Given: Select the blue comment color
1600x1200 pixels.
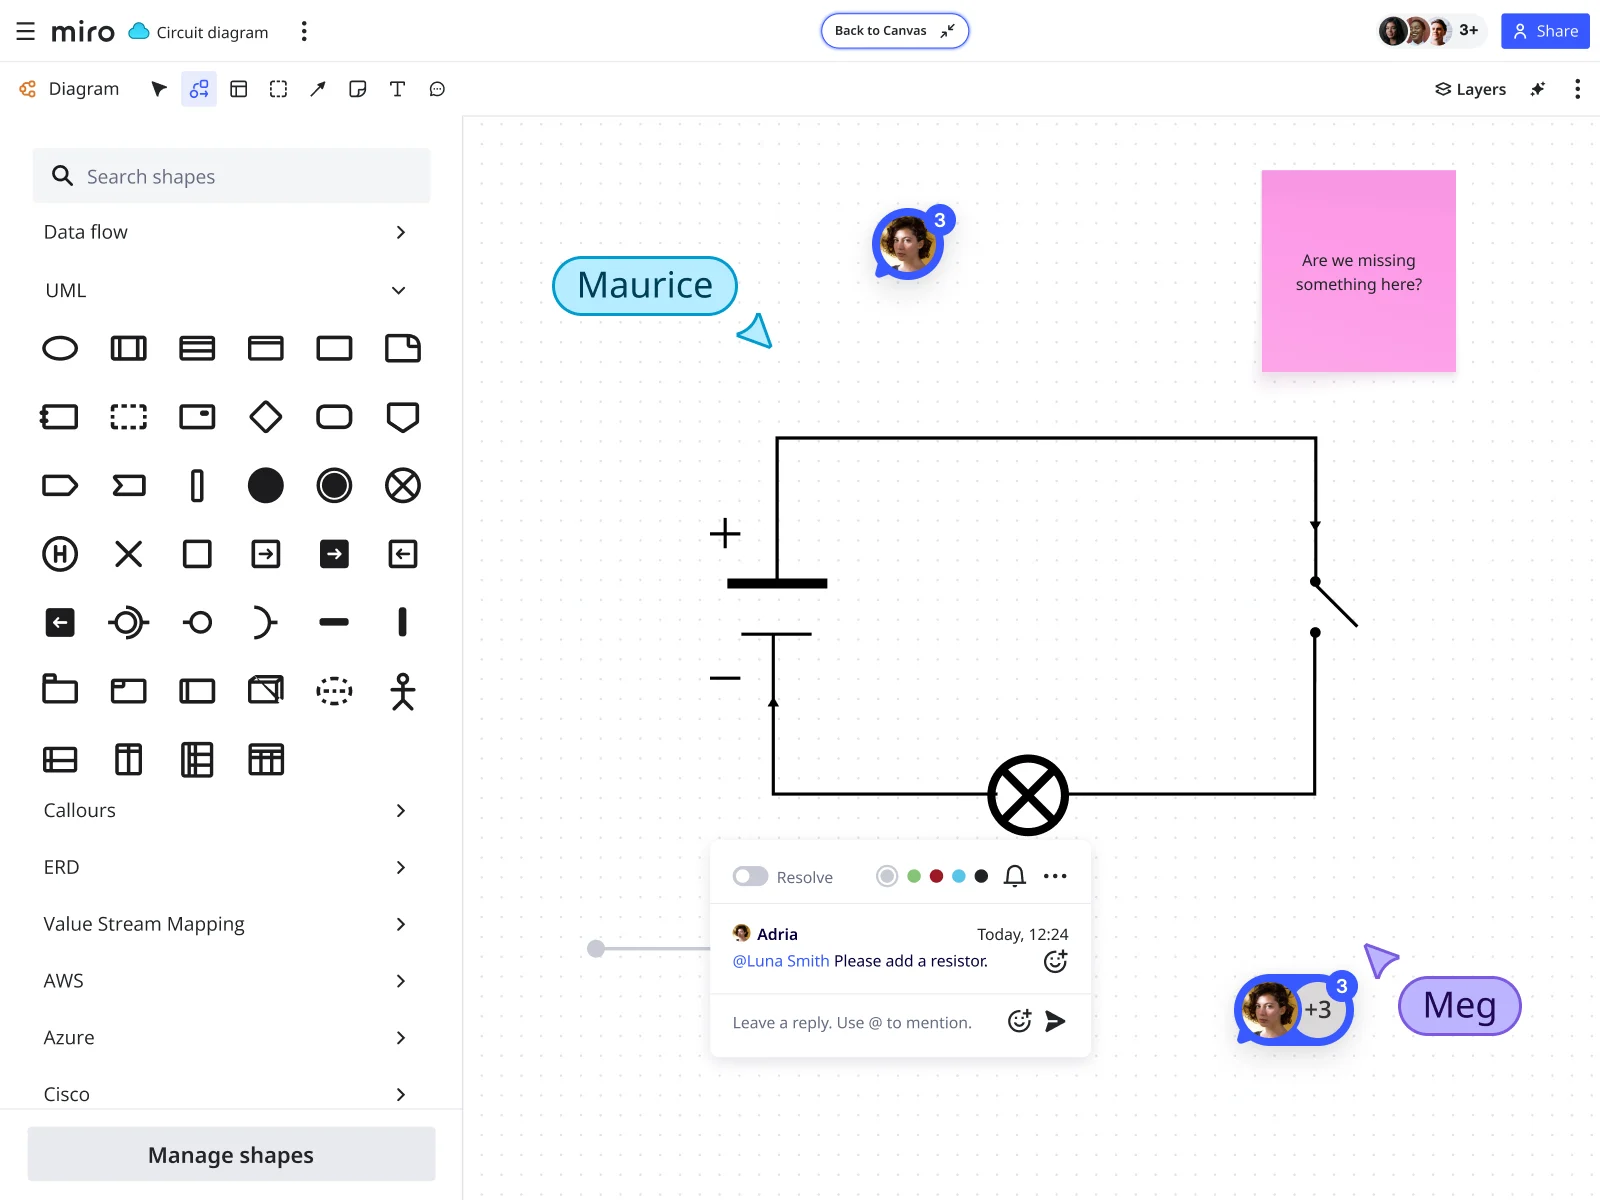Looking at the screenshot, I should (959, 877).
